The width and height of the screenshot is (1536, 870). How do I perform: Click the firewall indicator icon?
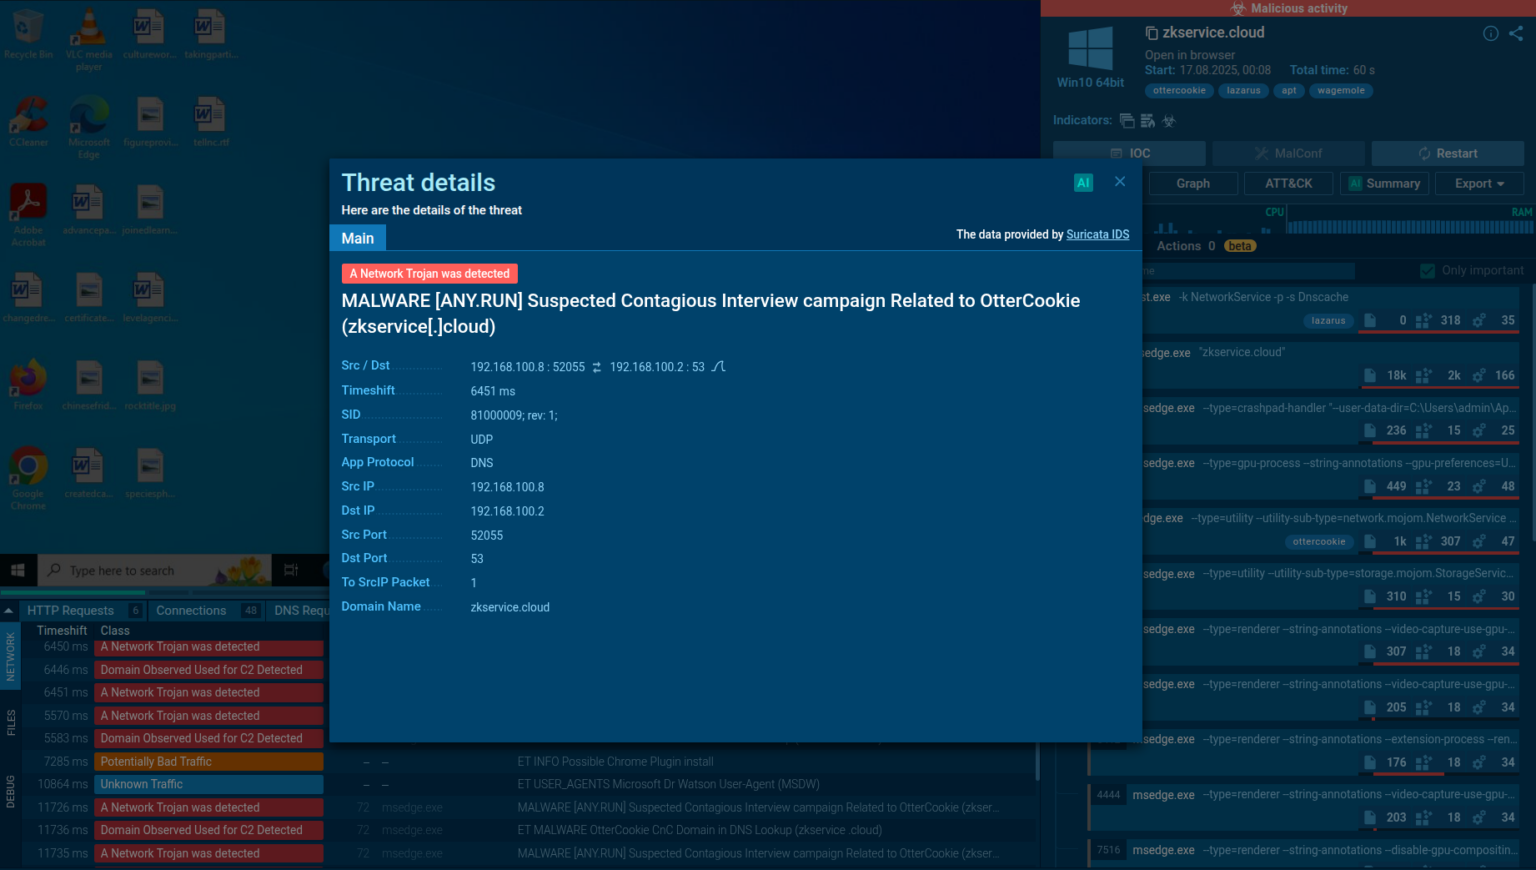(x=1148, y=121)
